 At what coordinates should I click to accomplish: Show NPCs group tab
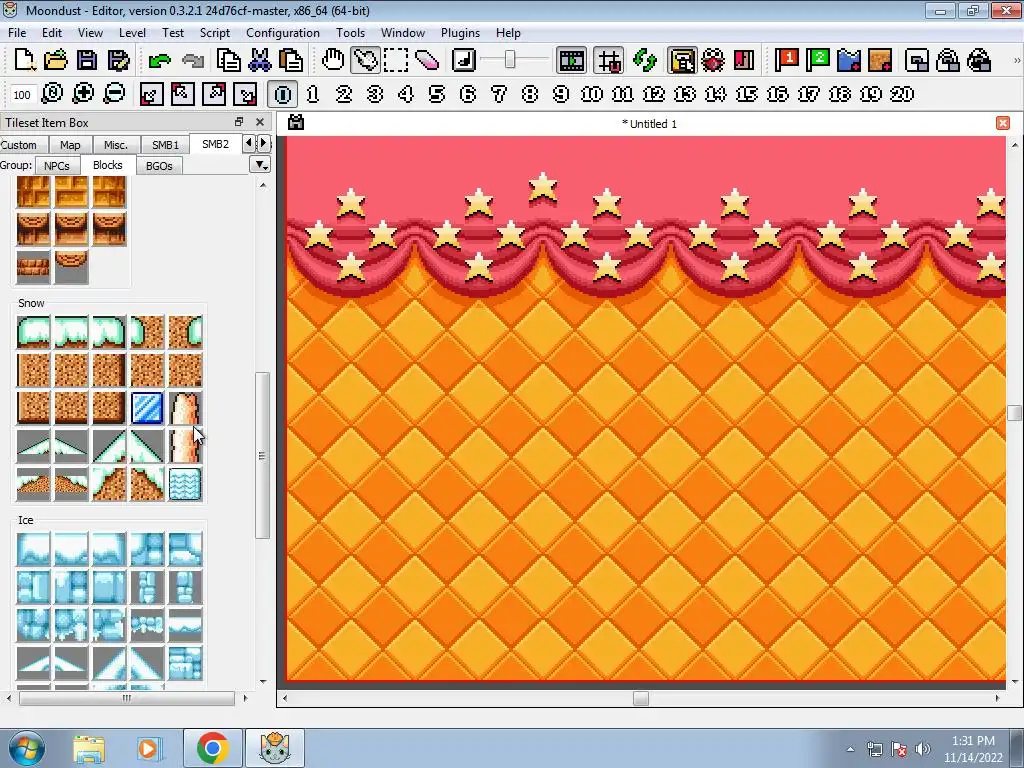57,166
